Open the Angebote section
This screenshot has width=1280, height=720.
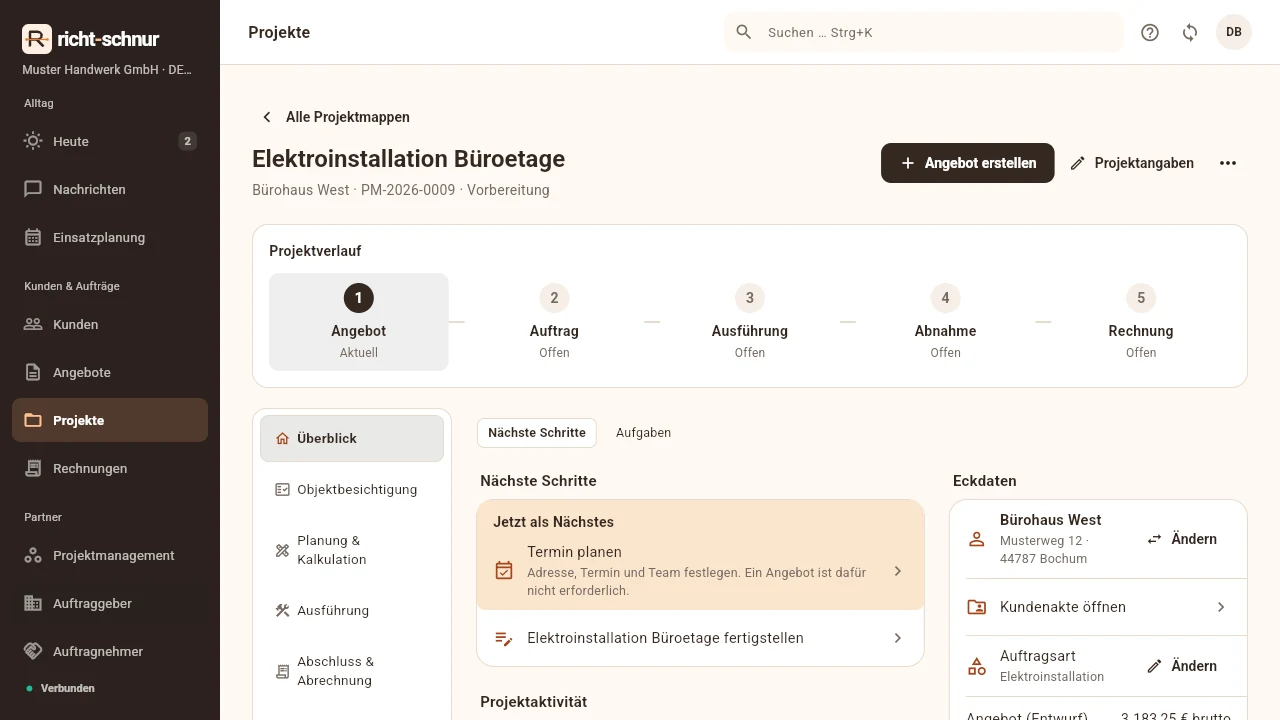[x=110, y=372]
